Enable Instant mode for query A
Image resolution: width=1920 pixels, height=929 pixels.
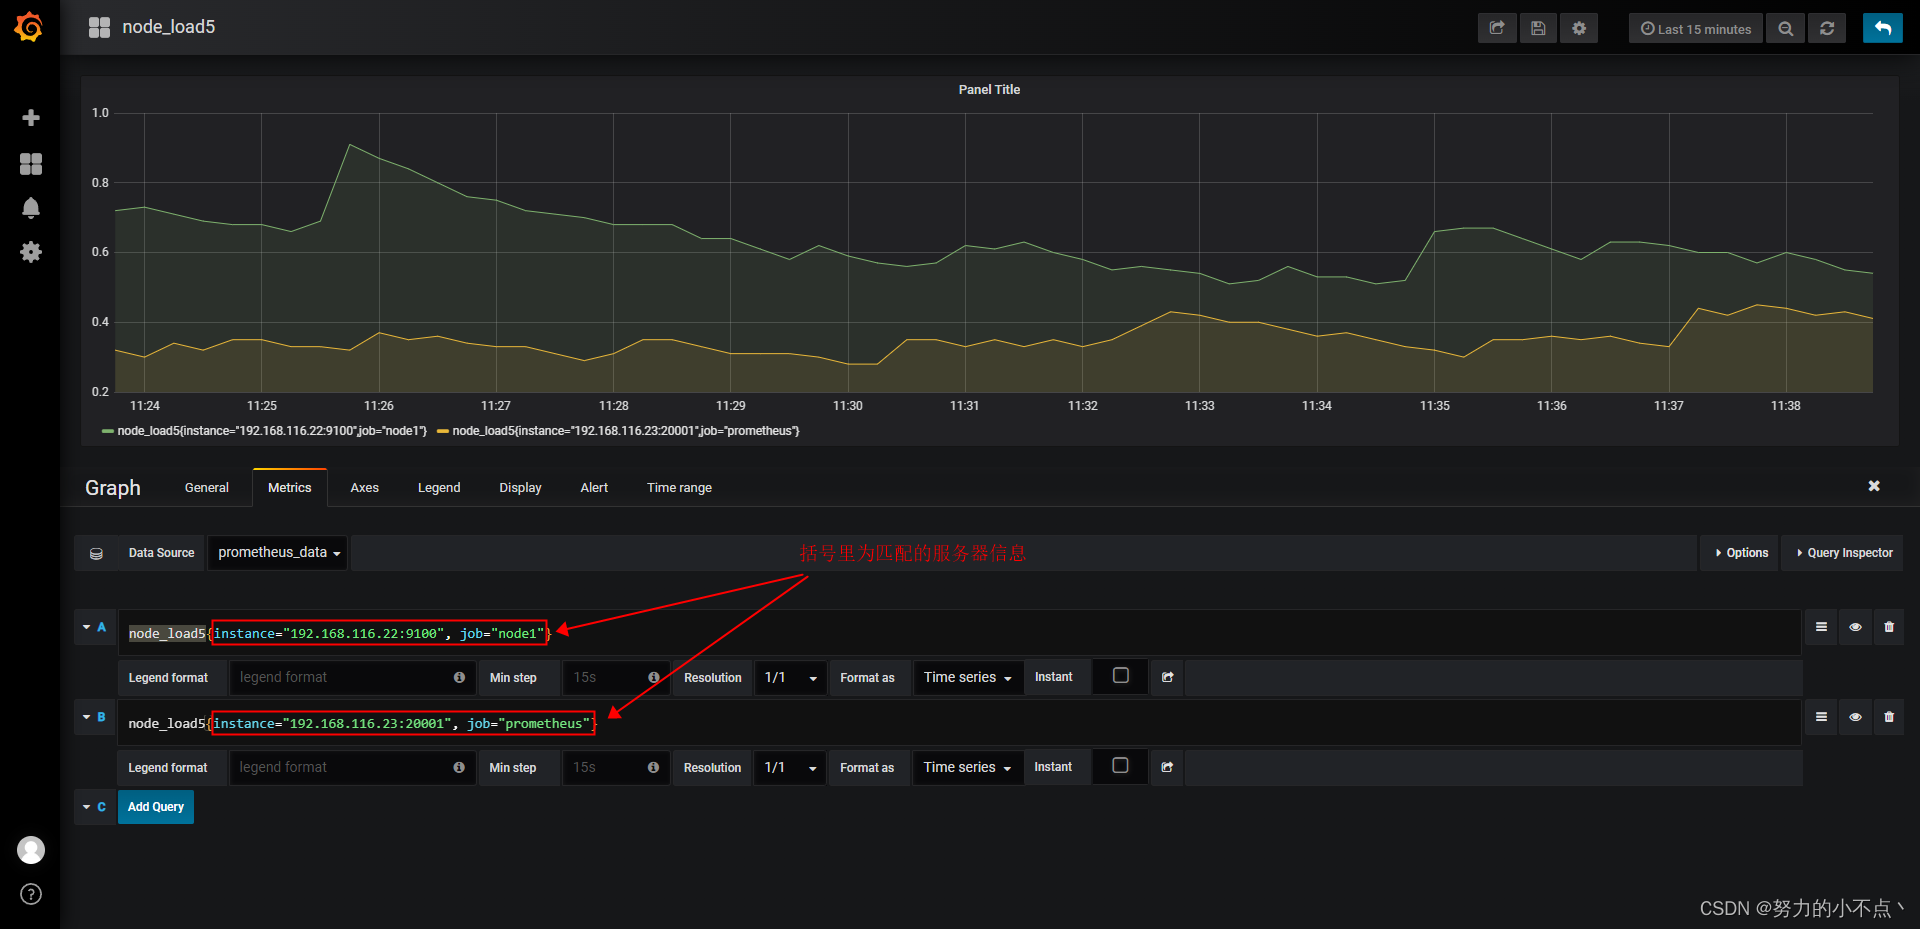pyautogui.click(x=1120, y=676)
